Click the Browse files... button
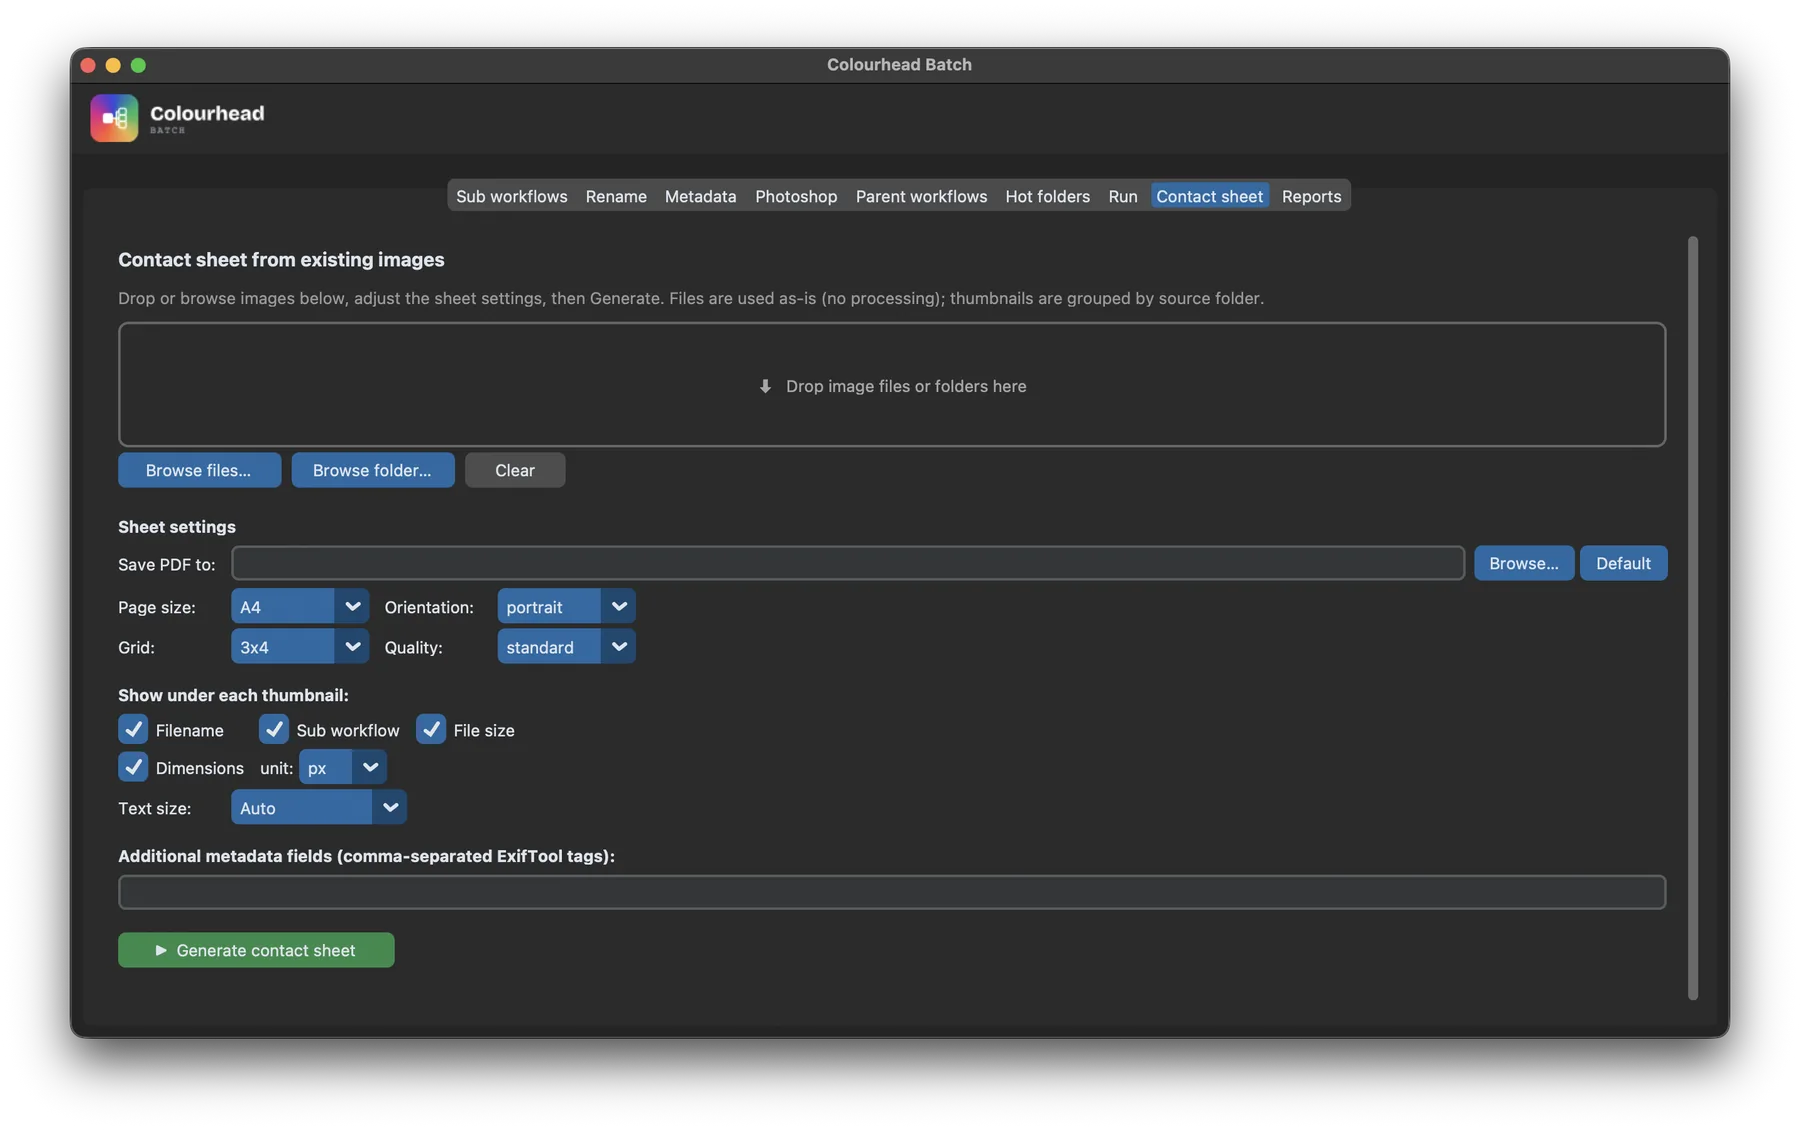 [199, 470]
